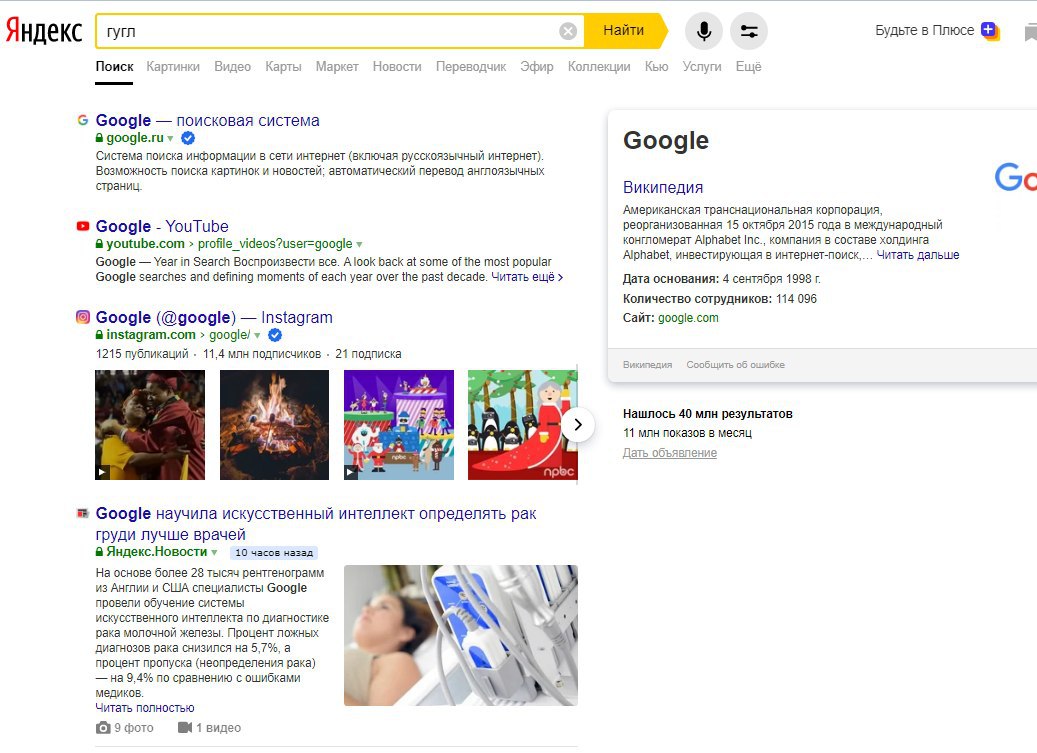1037x753 pixels.
Task: Open news headline about искусственный интеллект
Action: 315,524
